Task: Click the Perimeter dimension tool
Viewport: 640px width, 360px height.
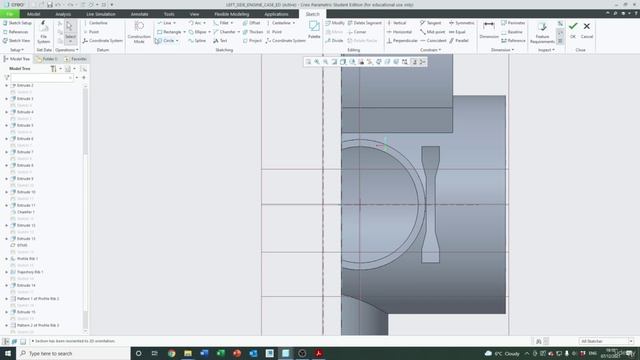Action: (513, 23)
